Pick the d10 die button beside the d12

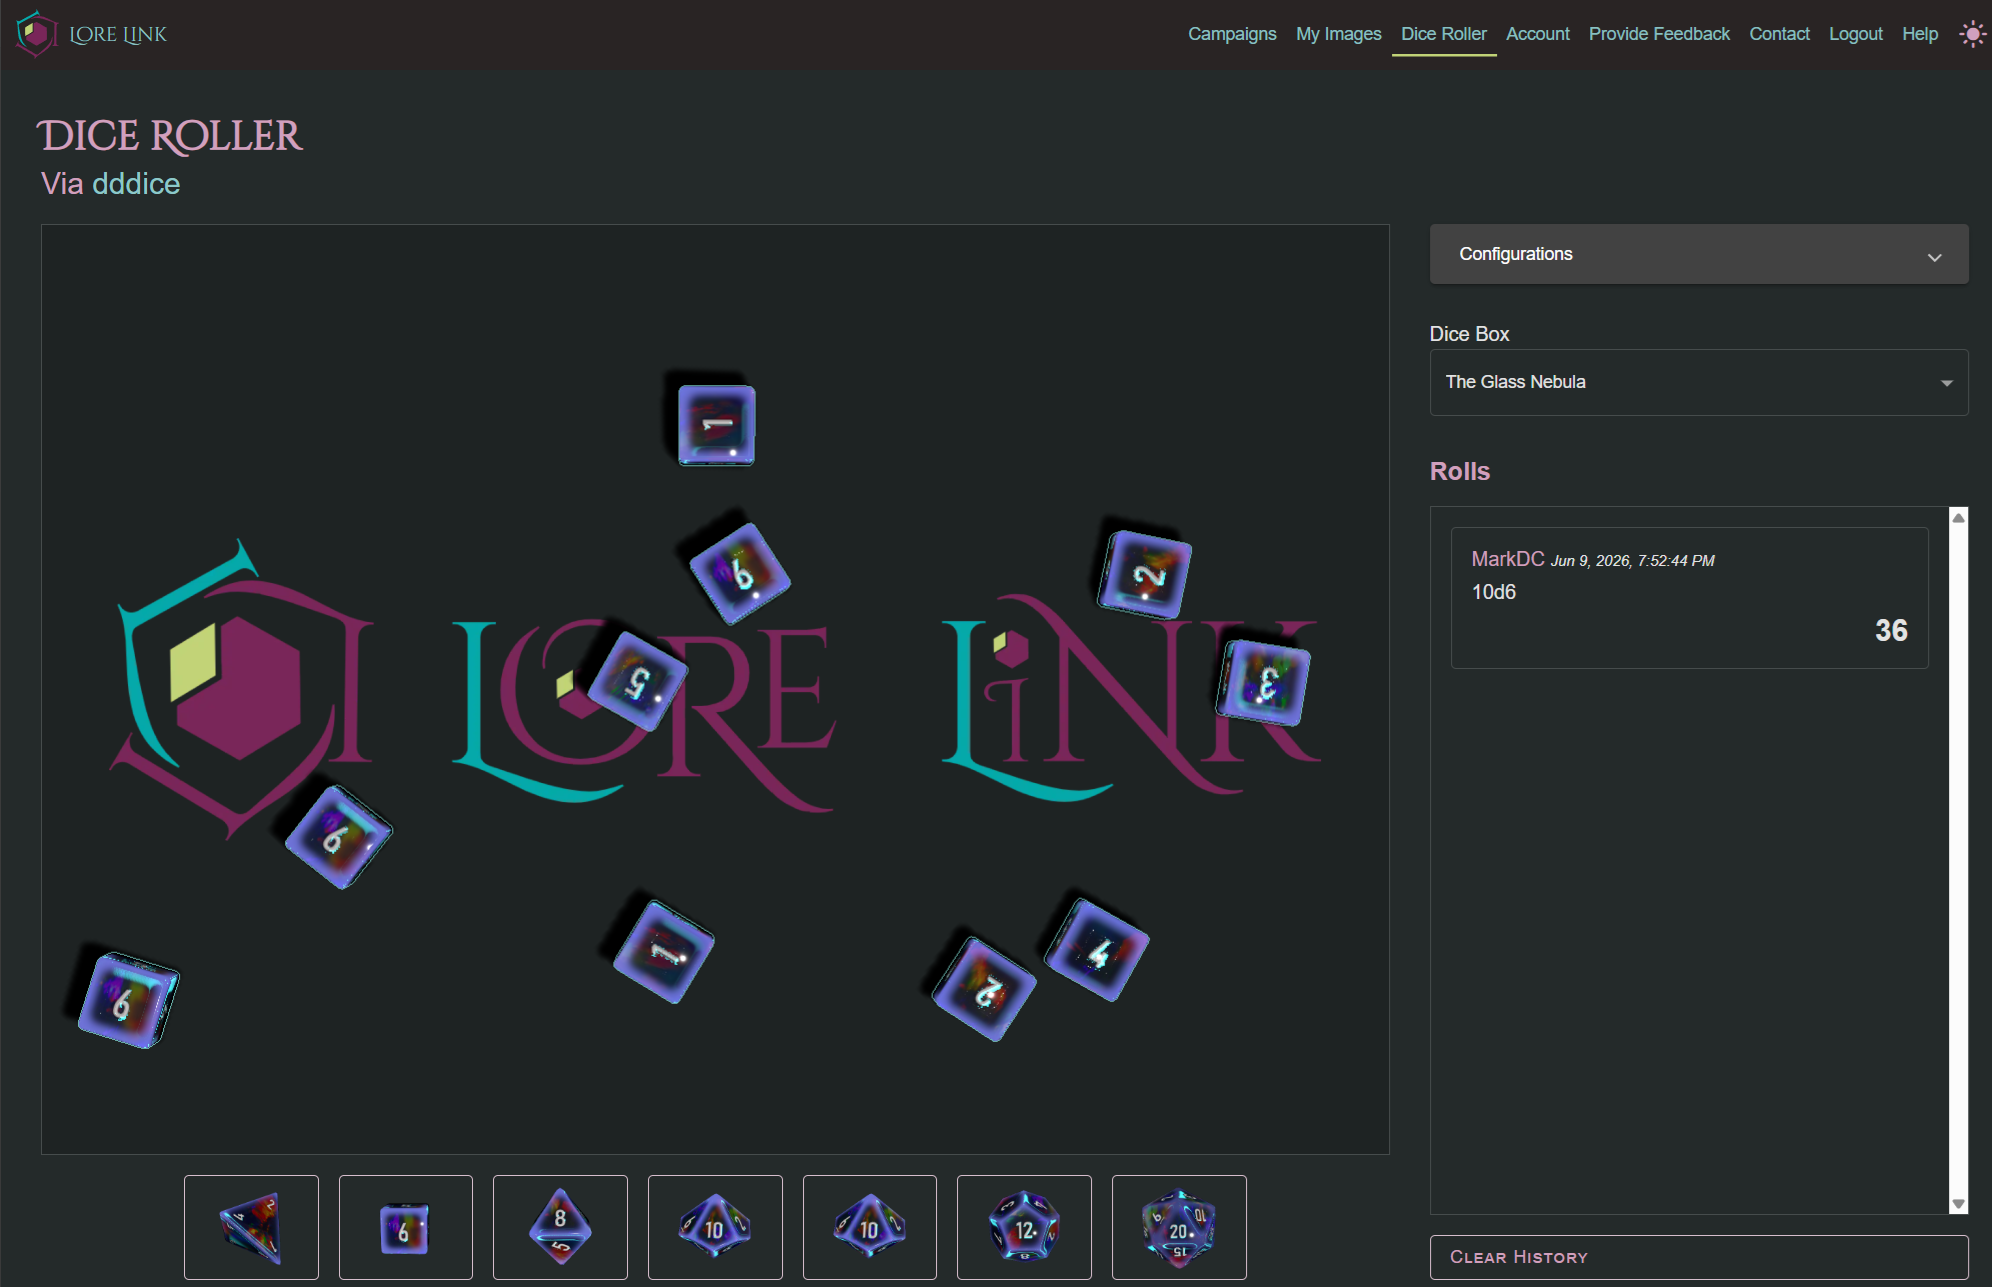[x=870, y=1227]
